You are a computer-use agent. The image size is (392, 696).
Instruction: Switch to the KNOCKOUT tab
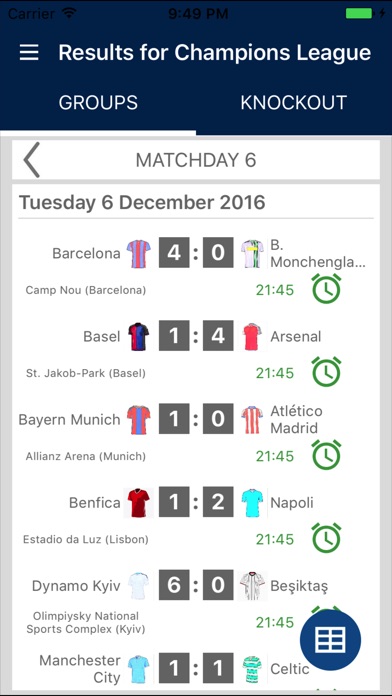(x=293, y=103)
